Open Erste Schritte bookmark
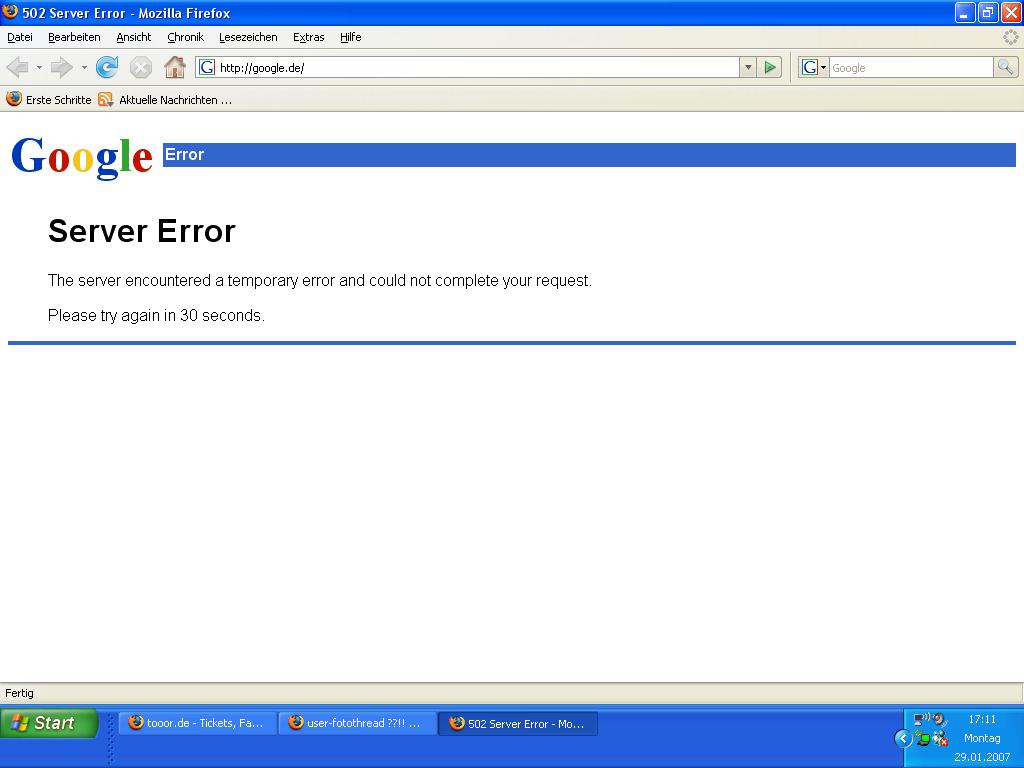1024x768 pixels. (49, 100)
